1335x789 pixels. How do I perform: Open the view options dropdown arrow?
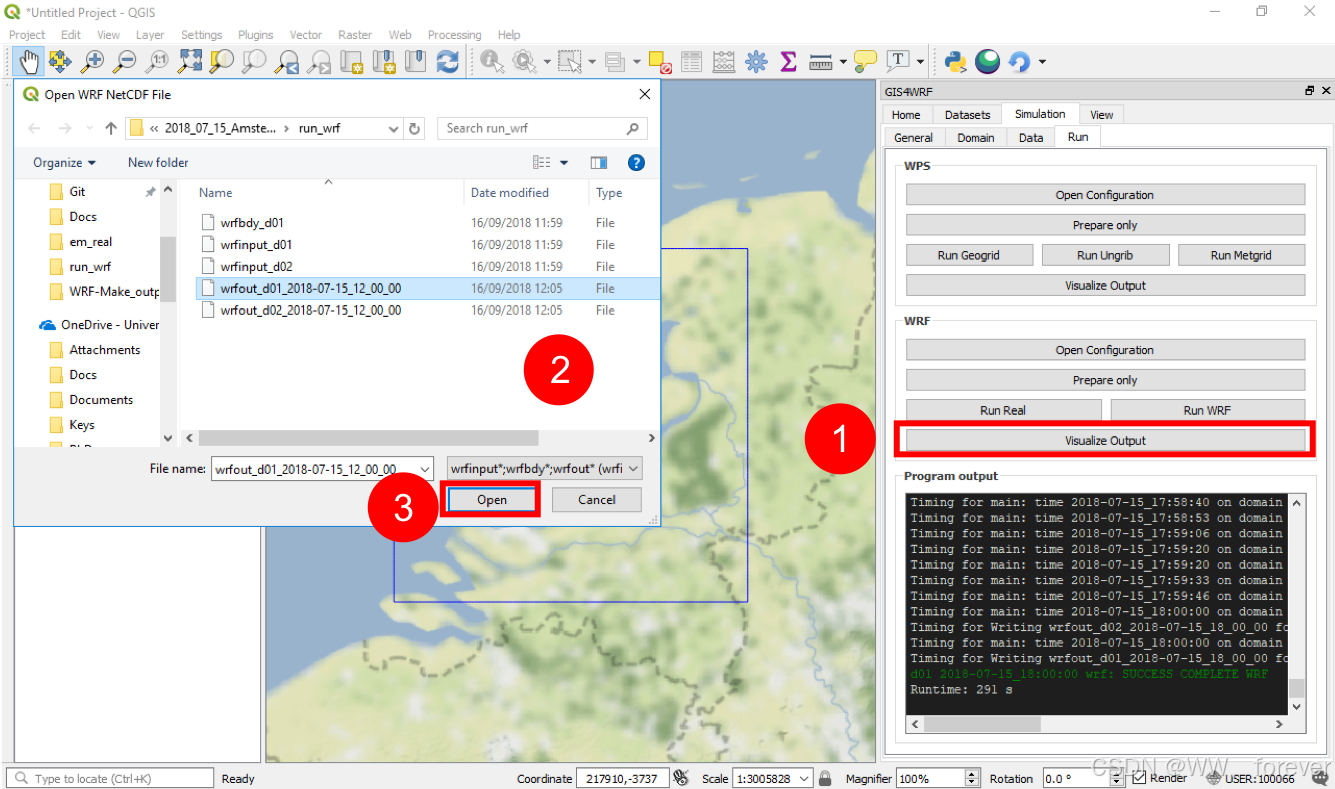(564, 162)
